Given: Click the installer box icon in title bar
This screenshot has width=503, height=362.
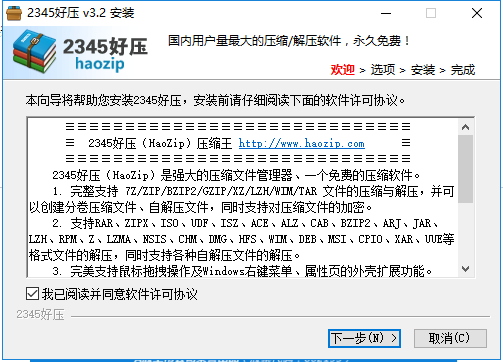Looking at the screenshot, I should click(14, 13).
